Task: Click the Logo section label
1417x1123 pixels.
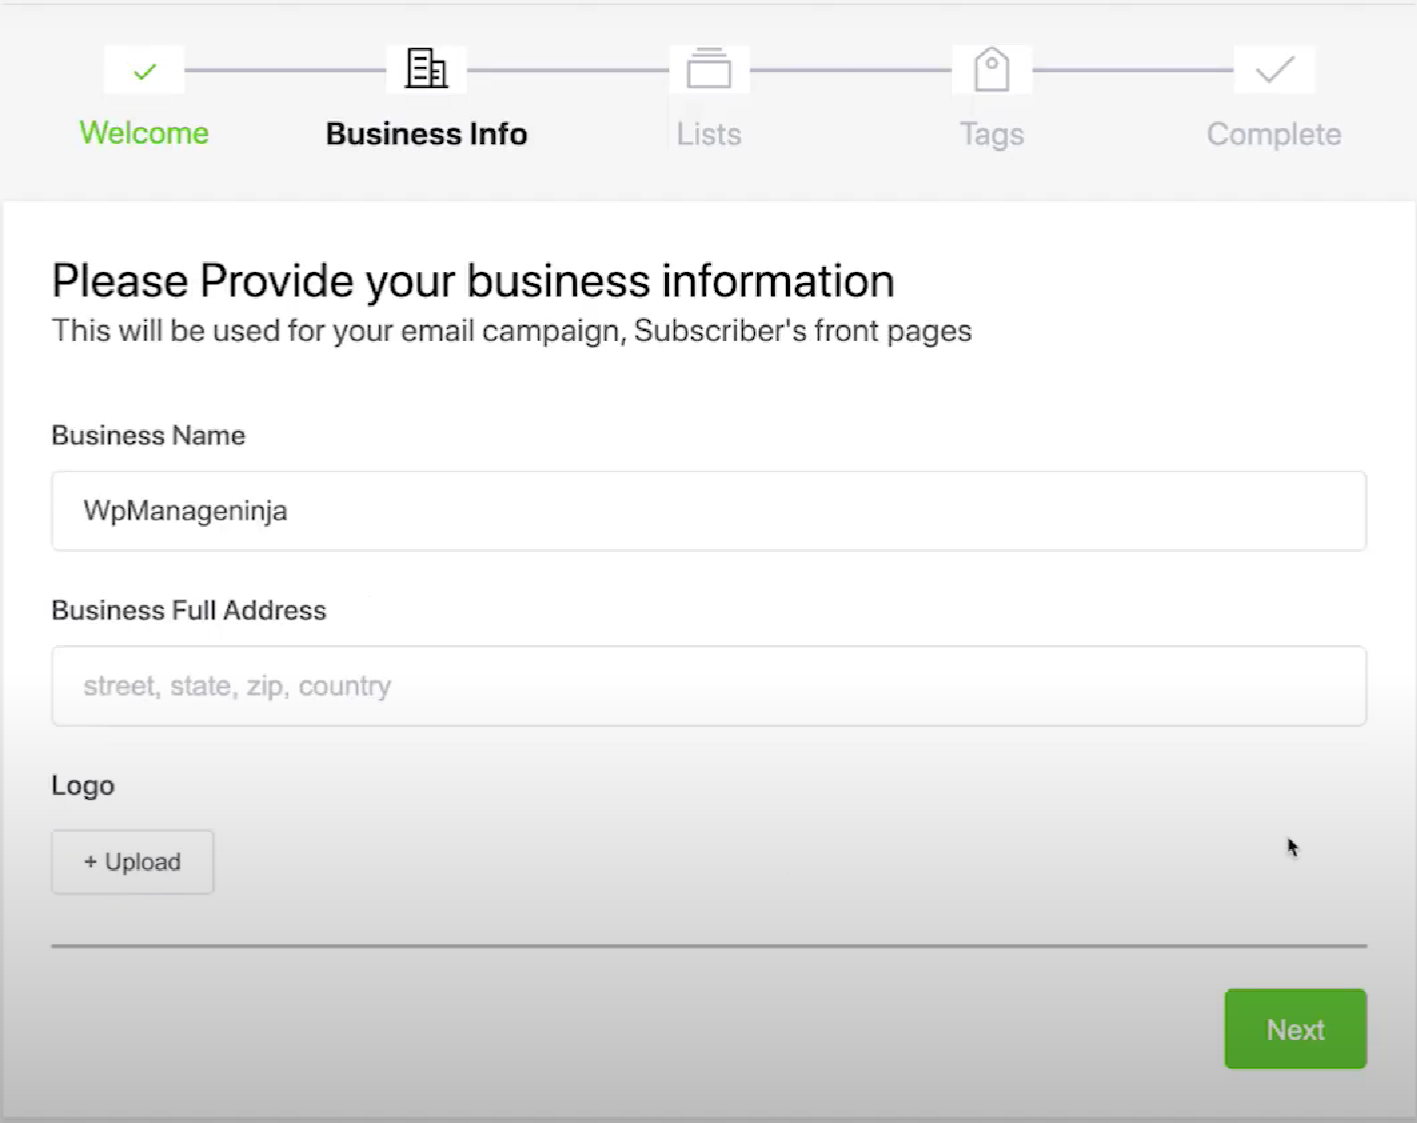Action: (83, 785)
